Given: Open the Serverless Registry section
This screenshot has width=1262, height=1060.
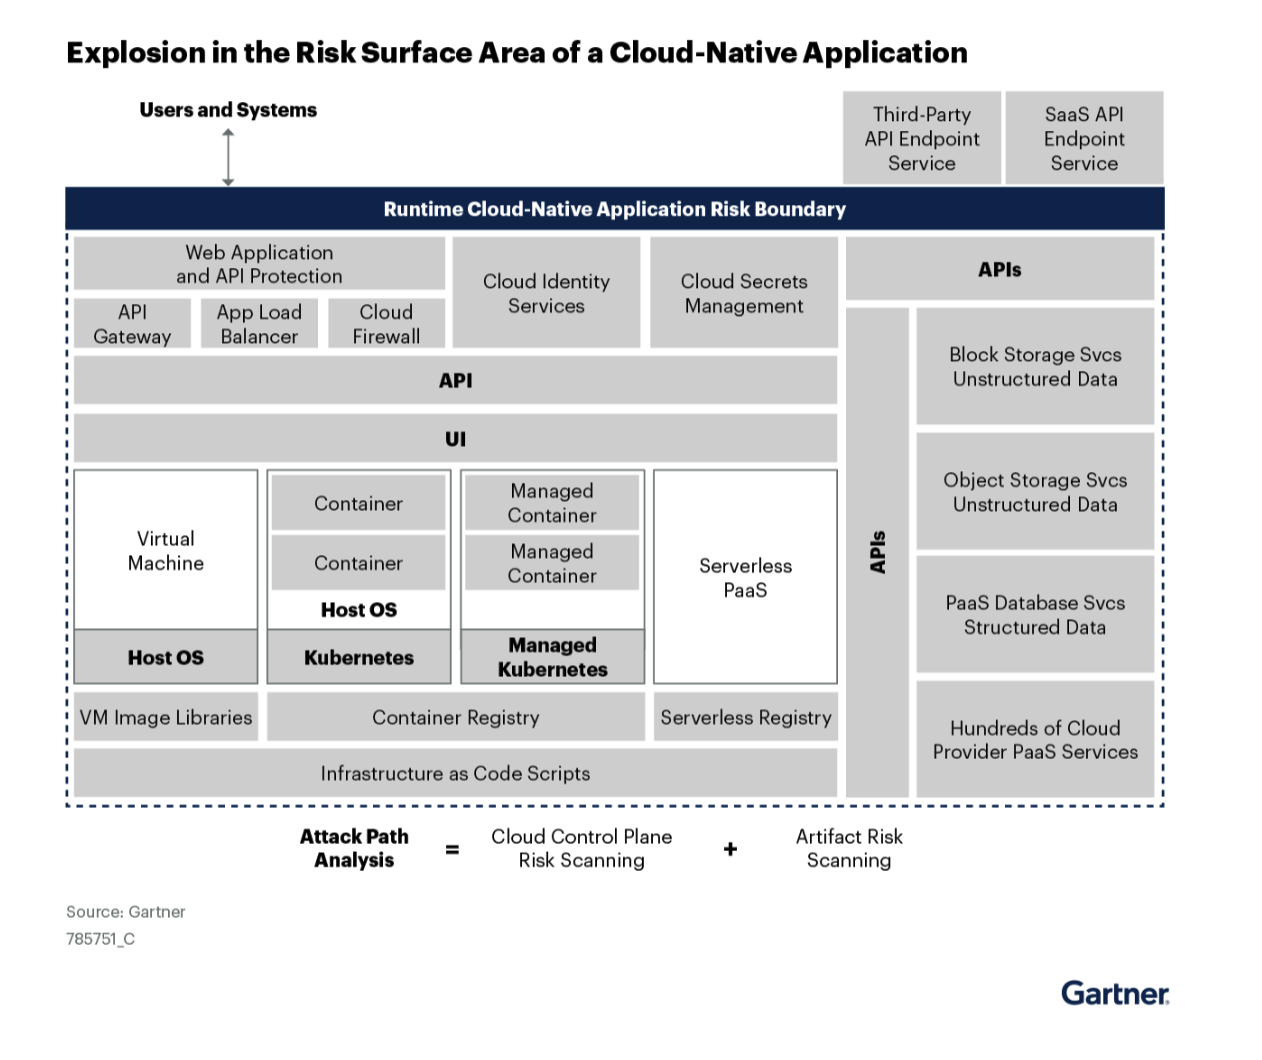Looking at the screenshot, I should (x=745, y=717).
